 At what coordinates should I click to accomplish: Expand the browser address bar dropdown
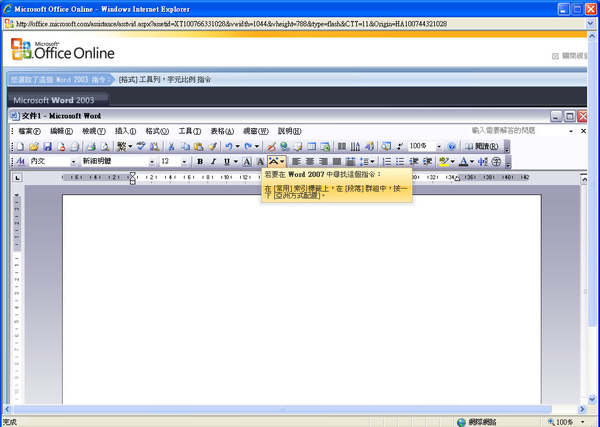(590, 24)
